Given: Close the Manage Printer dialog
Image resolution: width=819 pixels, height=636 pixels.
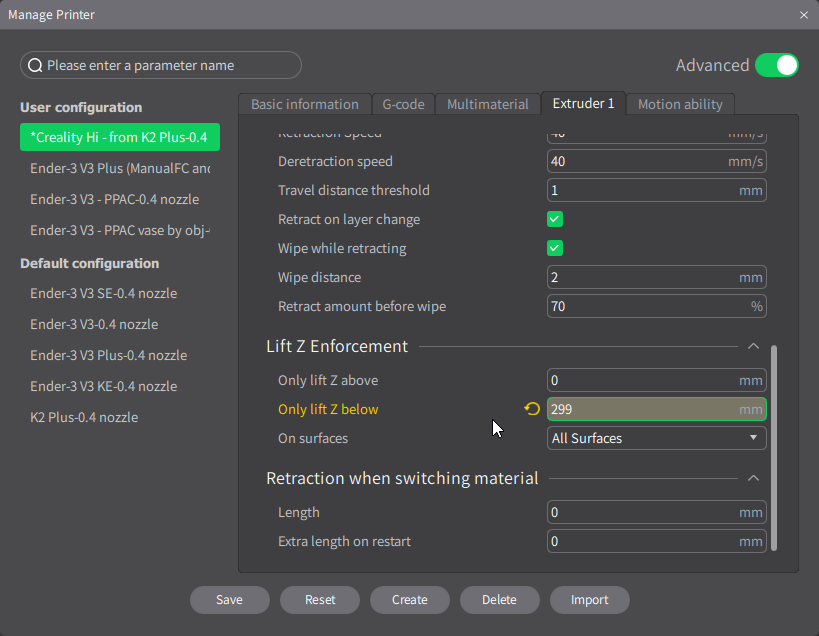Looking at the screenshot, I should click(x=804, y=15).
